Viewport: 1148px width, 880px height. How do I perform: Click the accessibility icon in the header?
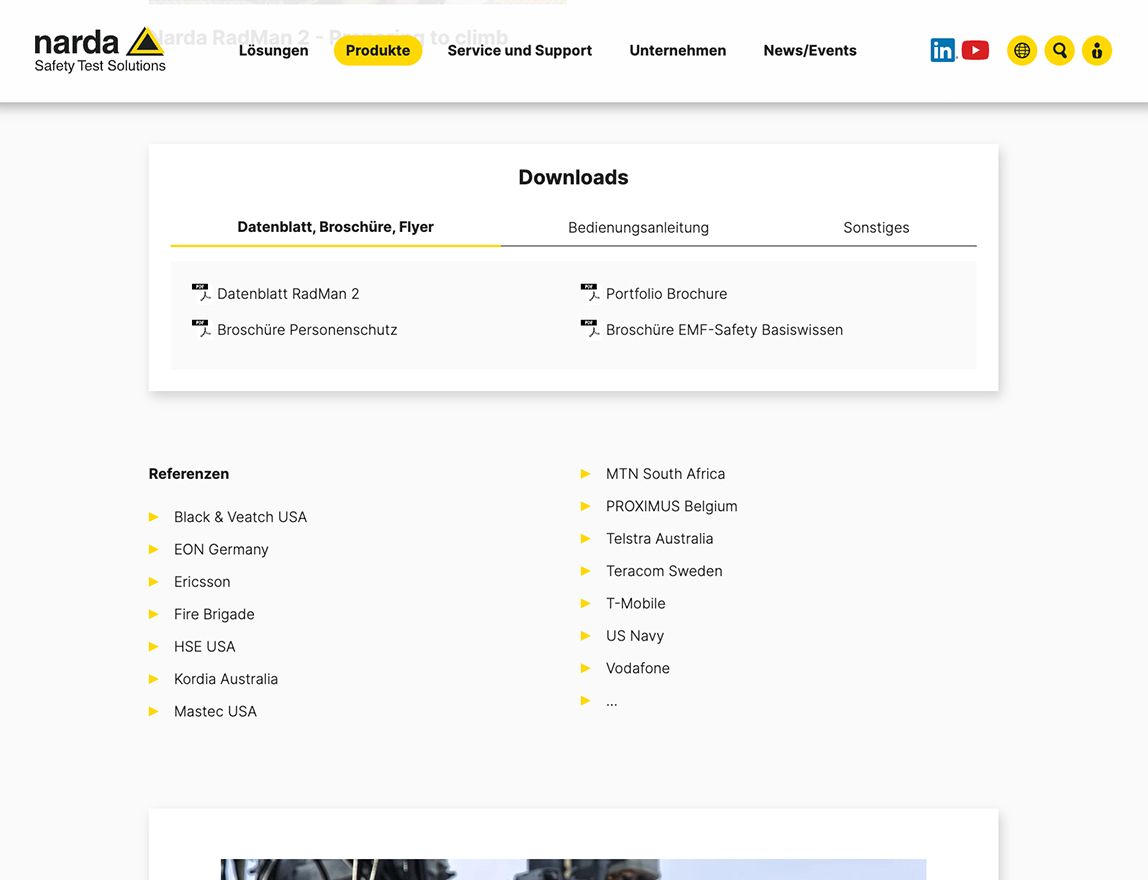(x=1096, y=49)
